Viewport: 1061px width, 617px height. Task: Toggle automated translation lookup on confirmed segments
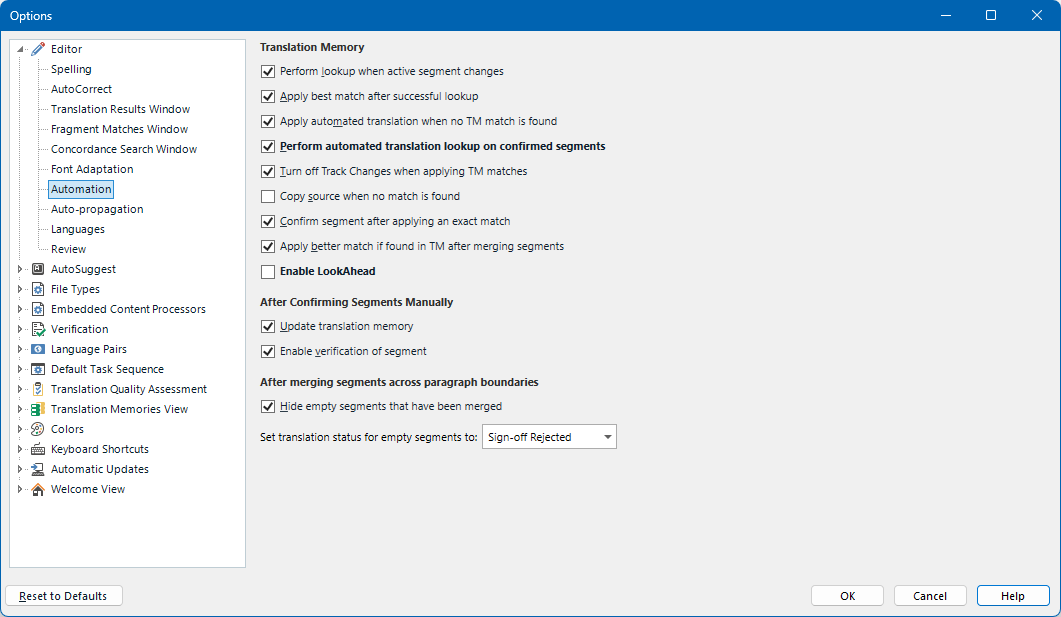point(268,146)
